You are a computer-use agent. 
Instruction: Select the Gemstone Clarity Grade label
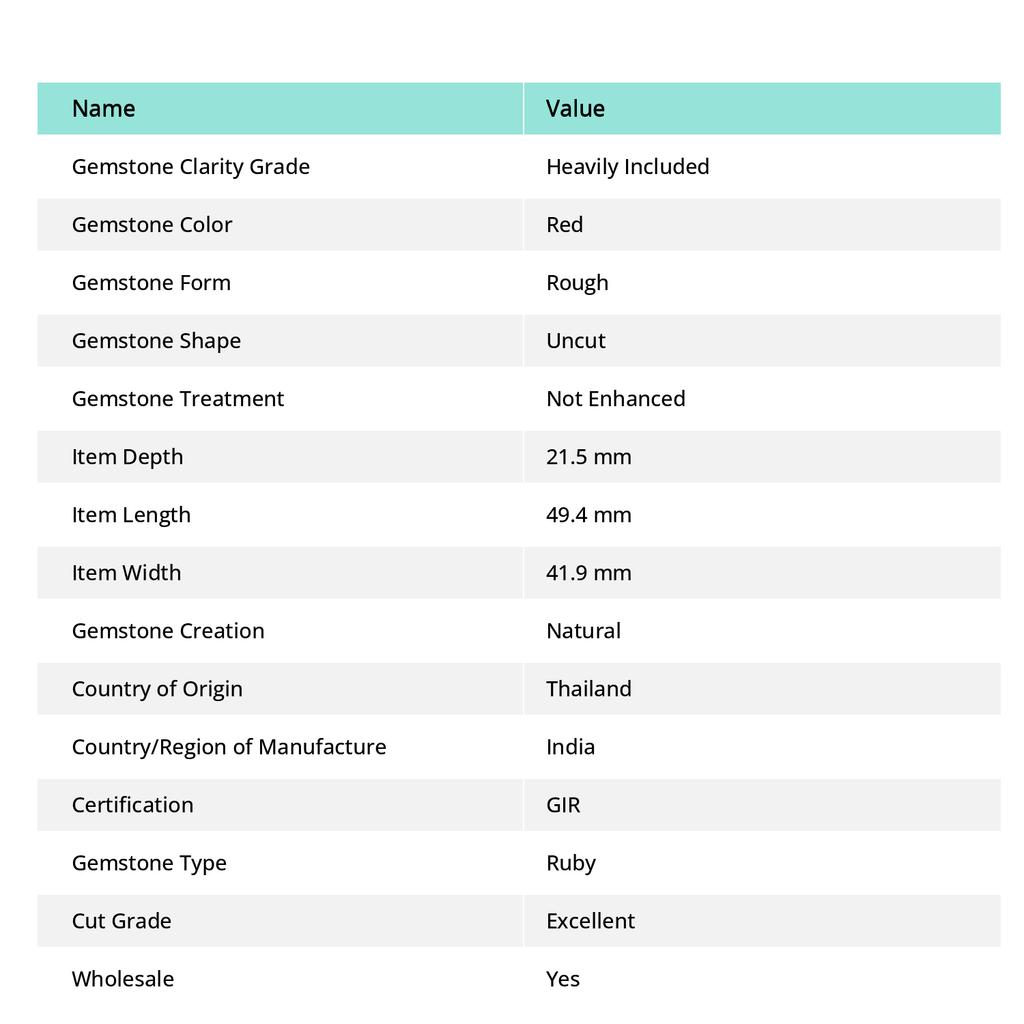191,166
